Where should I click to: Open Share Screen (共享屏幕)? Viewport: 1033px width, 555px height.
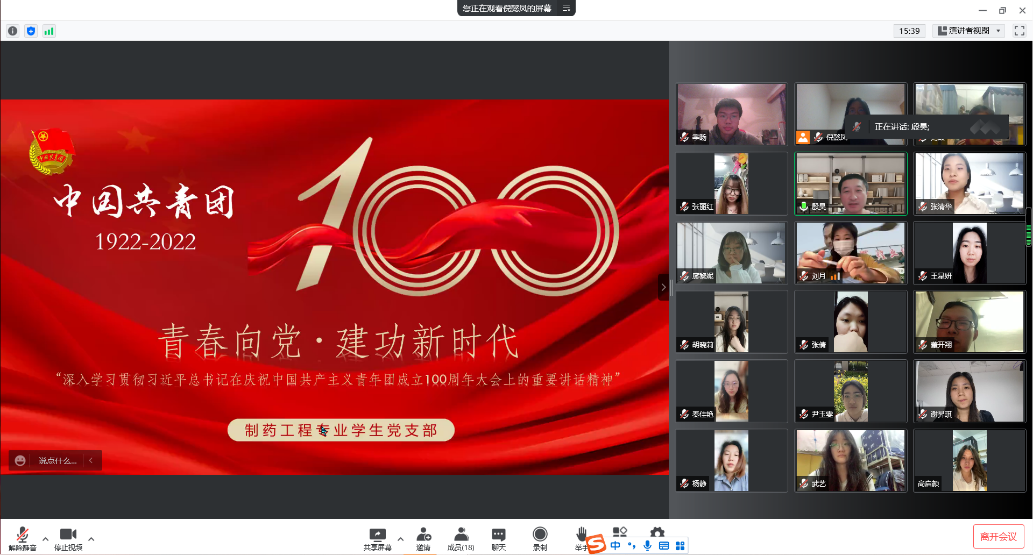click(377, 537)
